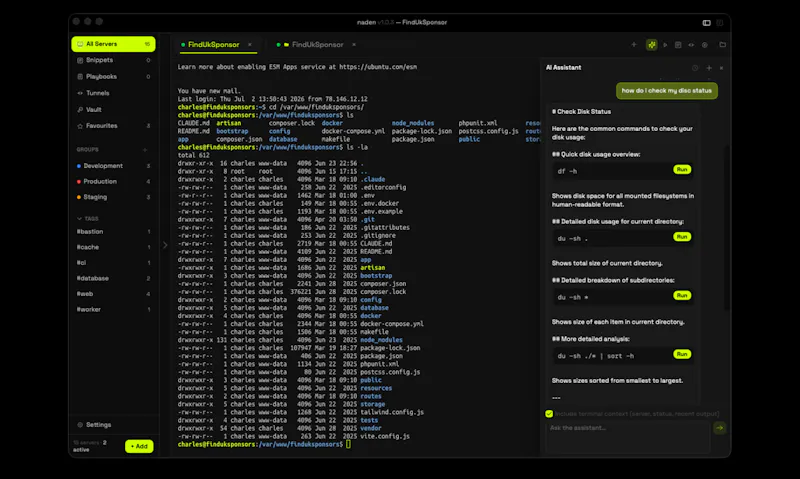This screenshot has width=800, height=479.
Task: Focus the Ask the assistant input field
Action: 628,437
